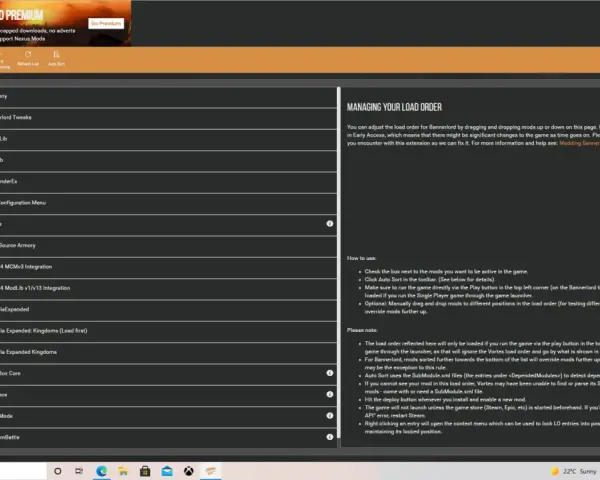This screenshot has width=600, height=480.
Task: Select the ModLib v1/v13 Integration entry
Action: (168, 288)
